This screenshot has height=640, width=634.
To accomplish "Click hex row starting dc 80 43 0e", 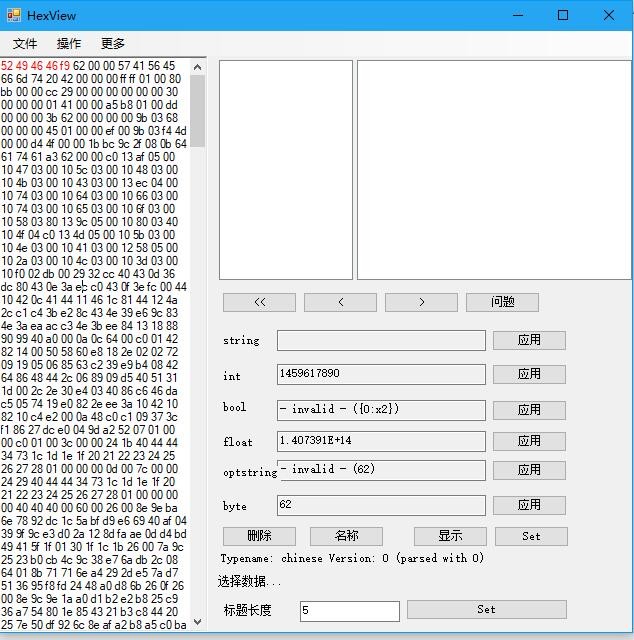I will [94, 287].
